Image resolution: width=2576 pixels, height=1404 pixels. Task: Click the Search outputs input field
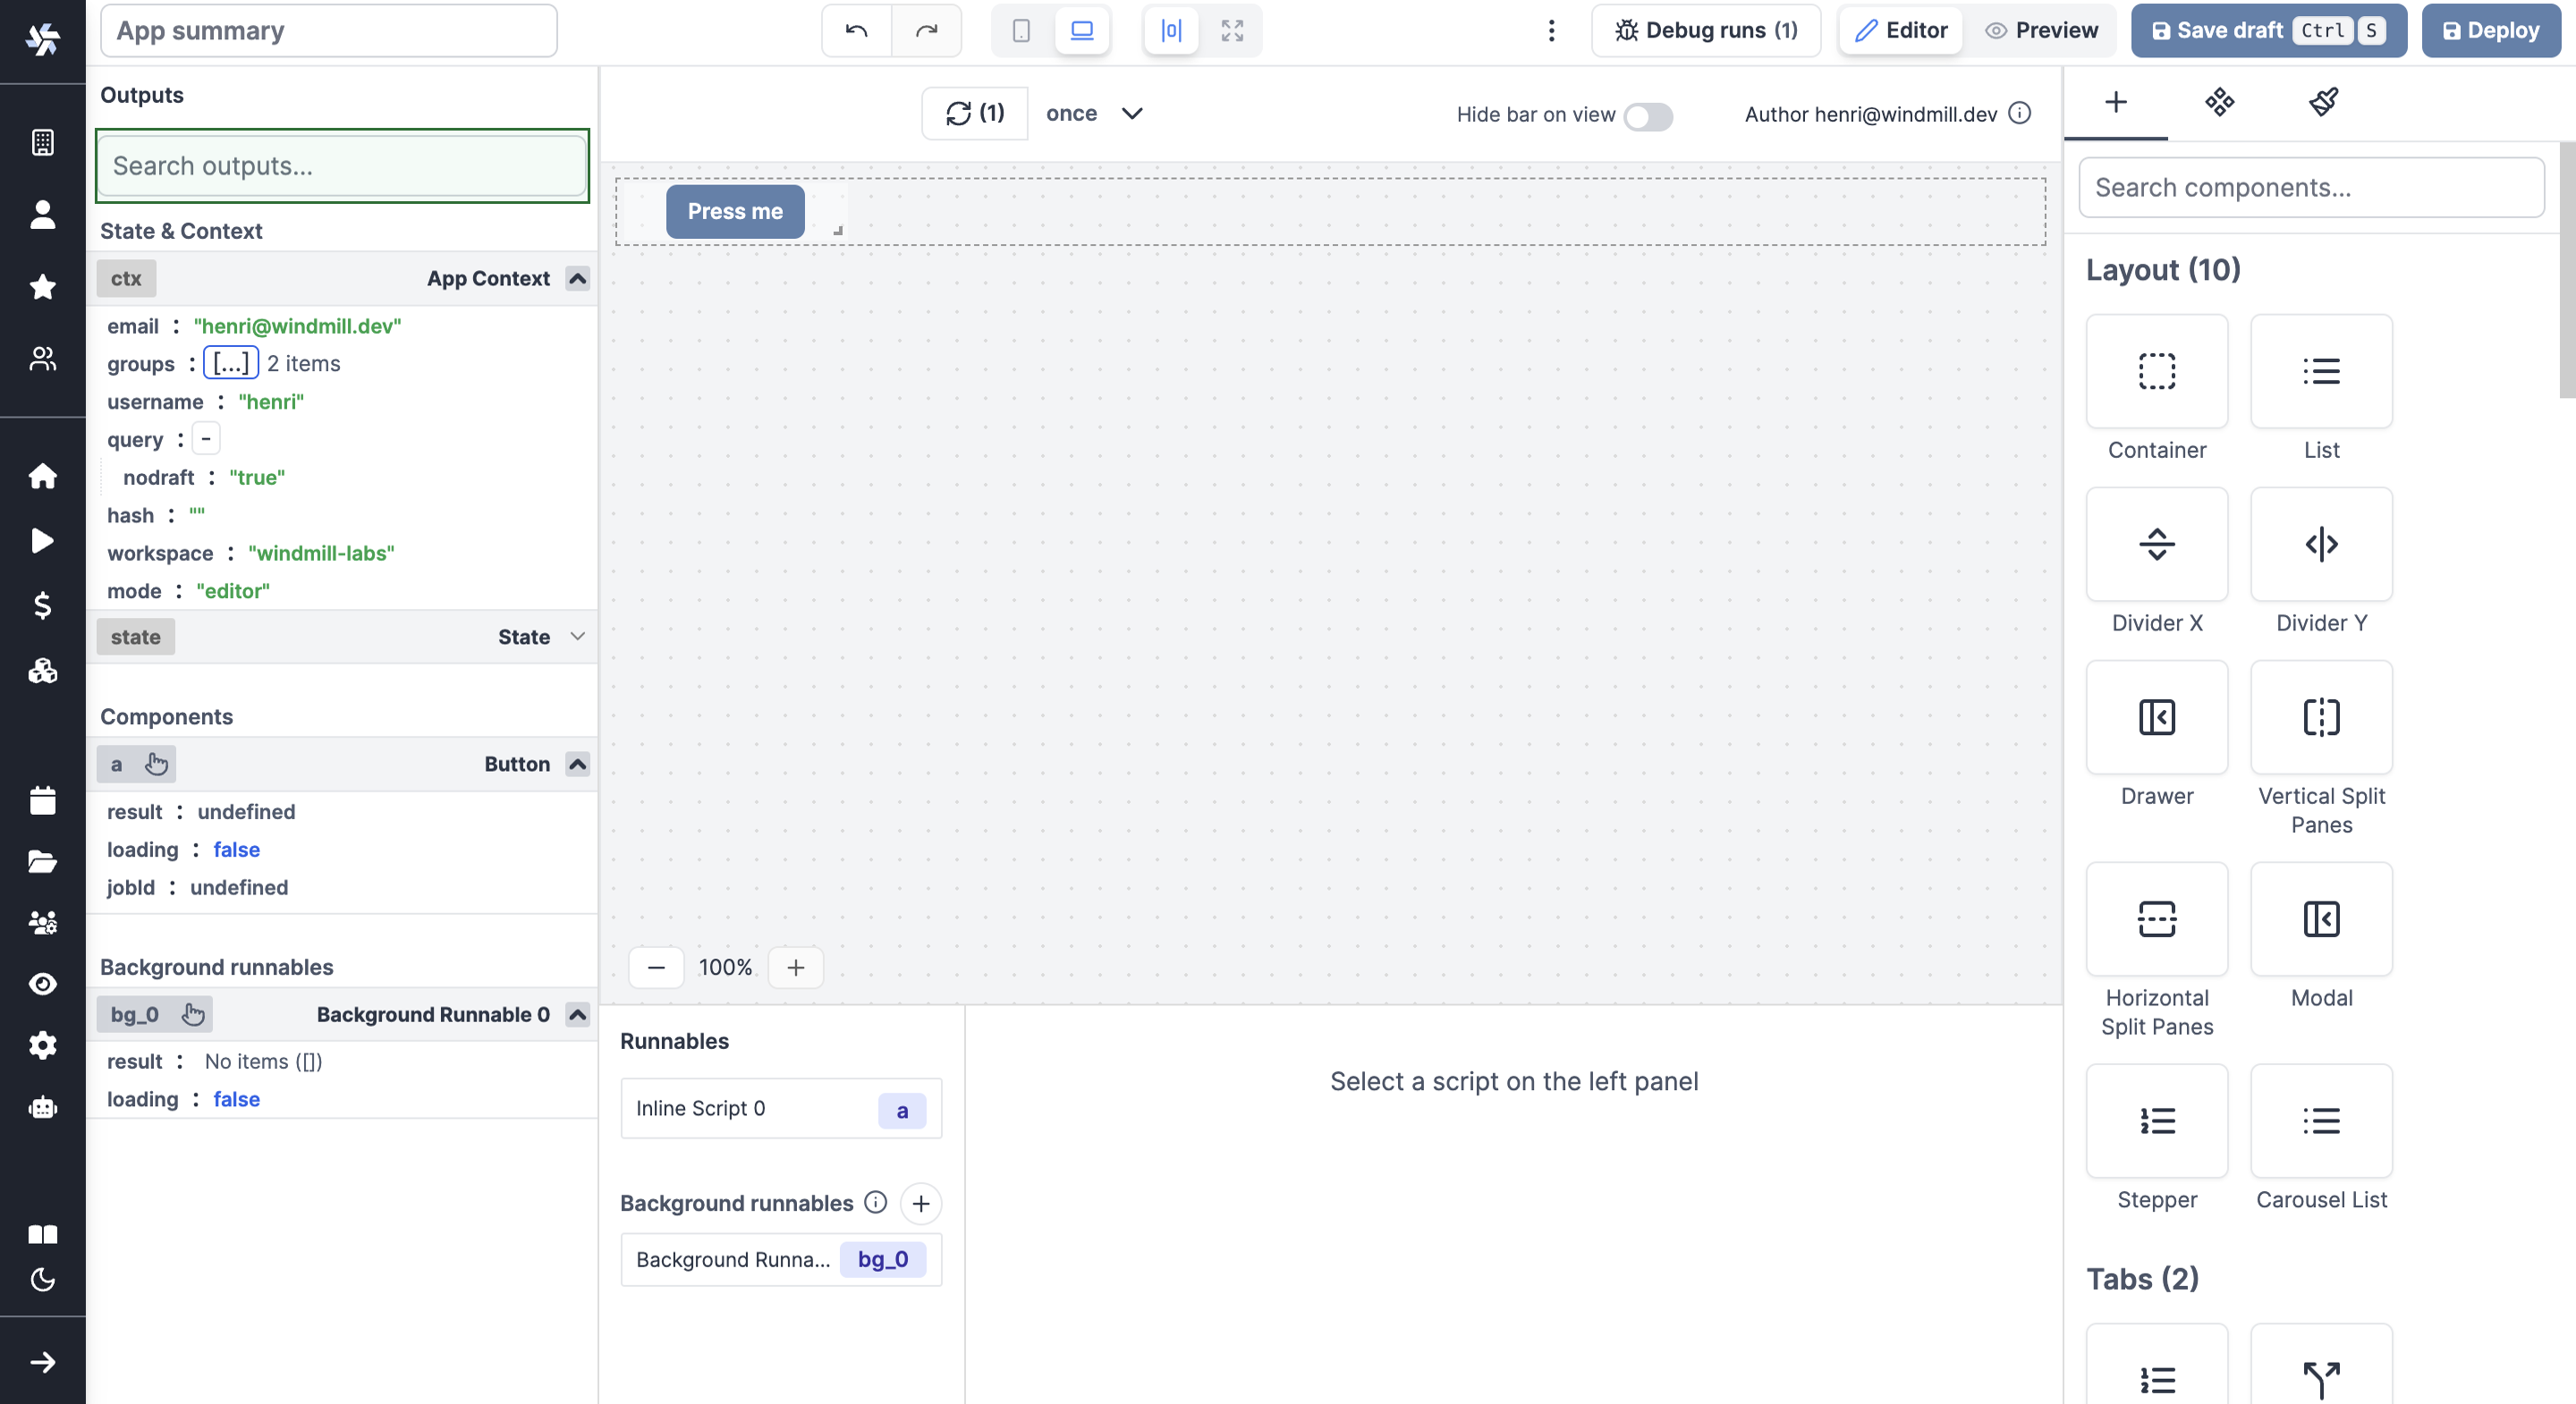(343, 165)
